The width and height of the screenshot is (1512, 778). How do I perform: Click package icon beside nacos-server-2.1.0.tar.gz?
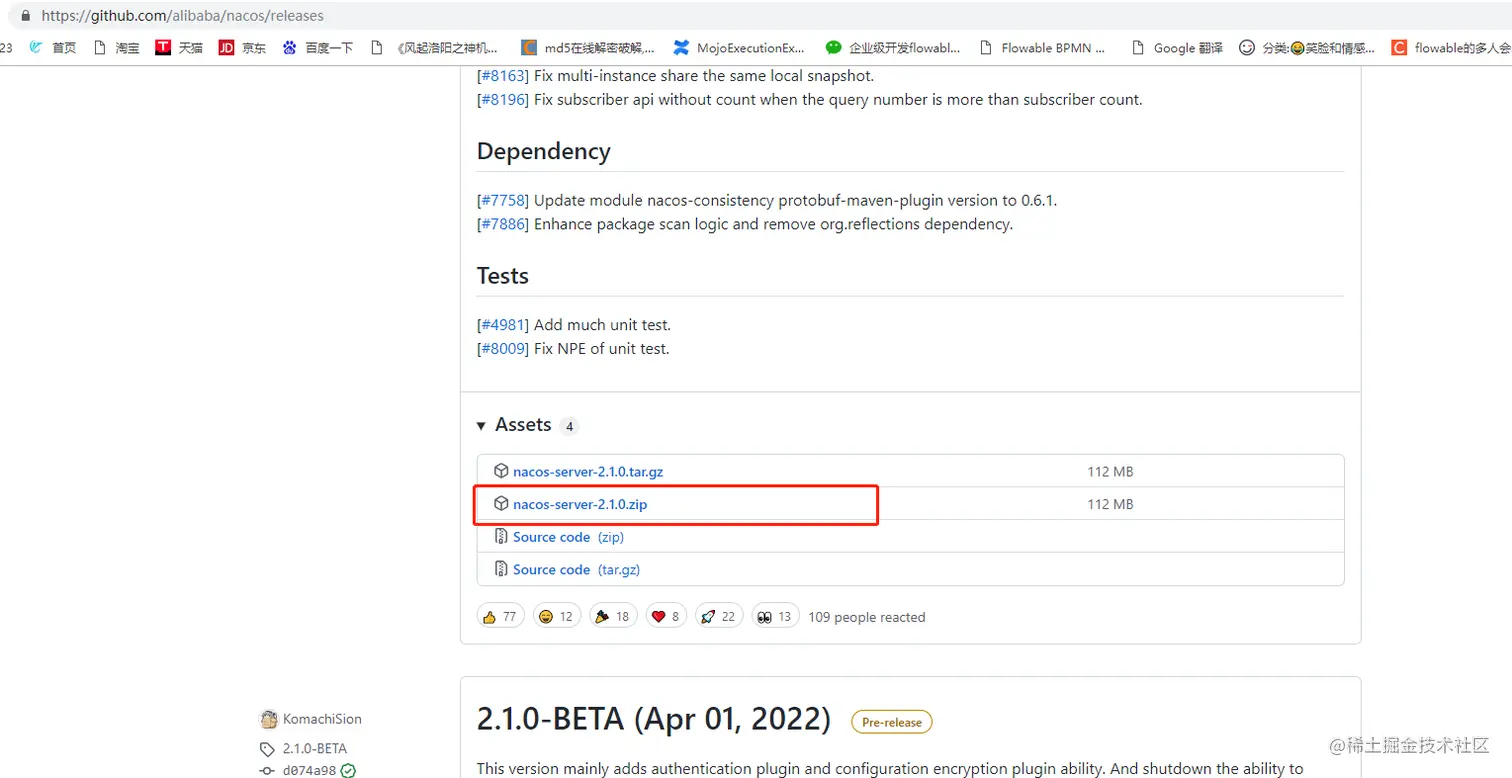(501, 471)
